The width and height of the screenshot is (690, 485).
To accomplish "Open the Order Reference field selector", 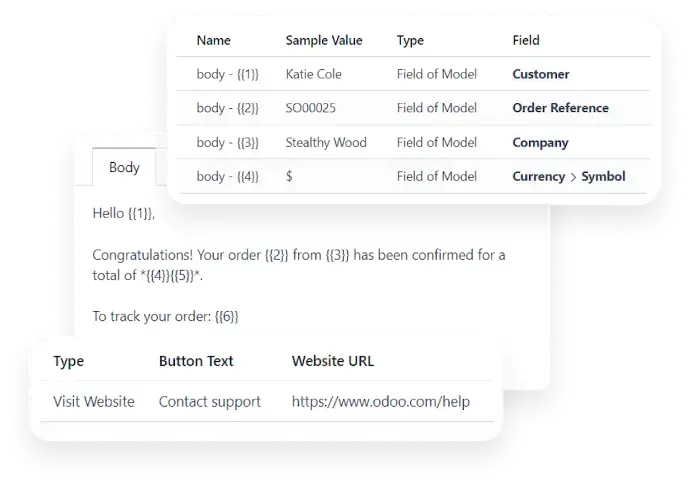I will [560, 108].
